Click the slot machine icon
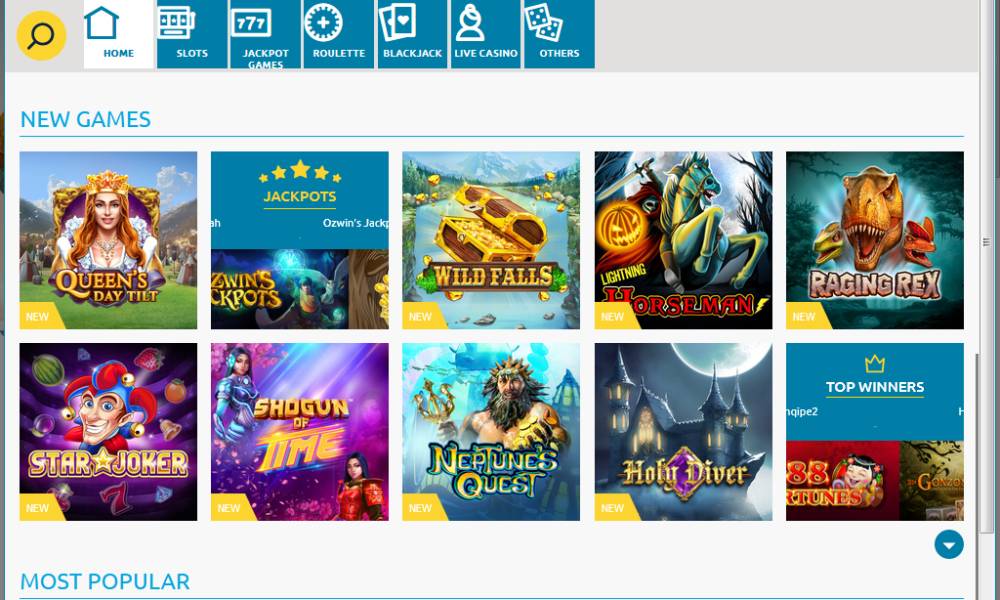Image resolution: width=1000 pixels, height=600 pixels. [175, 23]
